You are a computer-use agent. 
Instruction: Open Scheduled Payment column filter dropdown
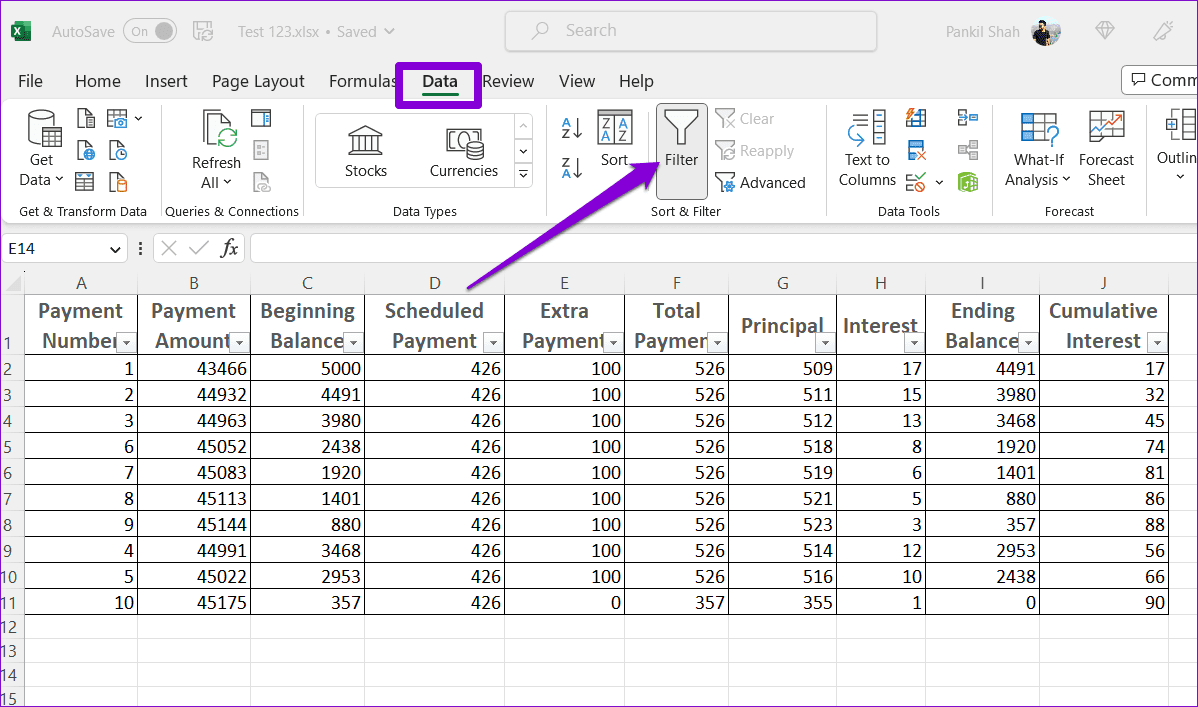click(494, 342)
